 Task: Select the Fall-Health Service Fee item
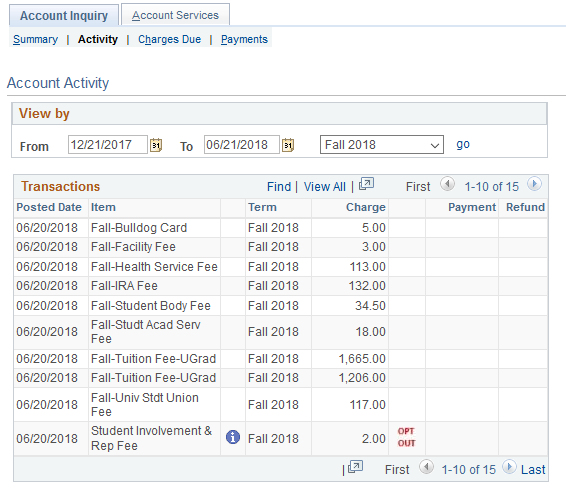pos(154,267)
